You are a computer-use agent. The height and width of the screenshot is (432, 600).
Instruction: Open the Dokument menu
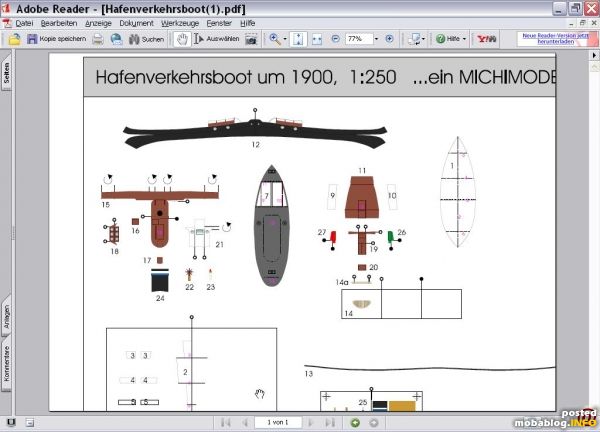(x=136, y=23)
